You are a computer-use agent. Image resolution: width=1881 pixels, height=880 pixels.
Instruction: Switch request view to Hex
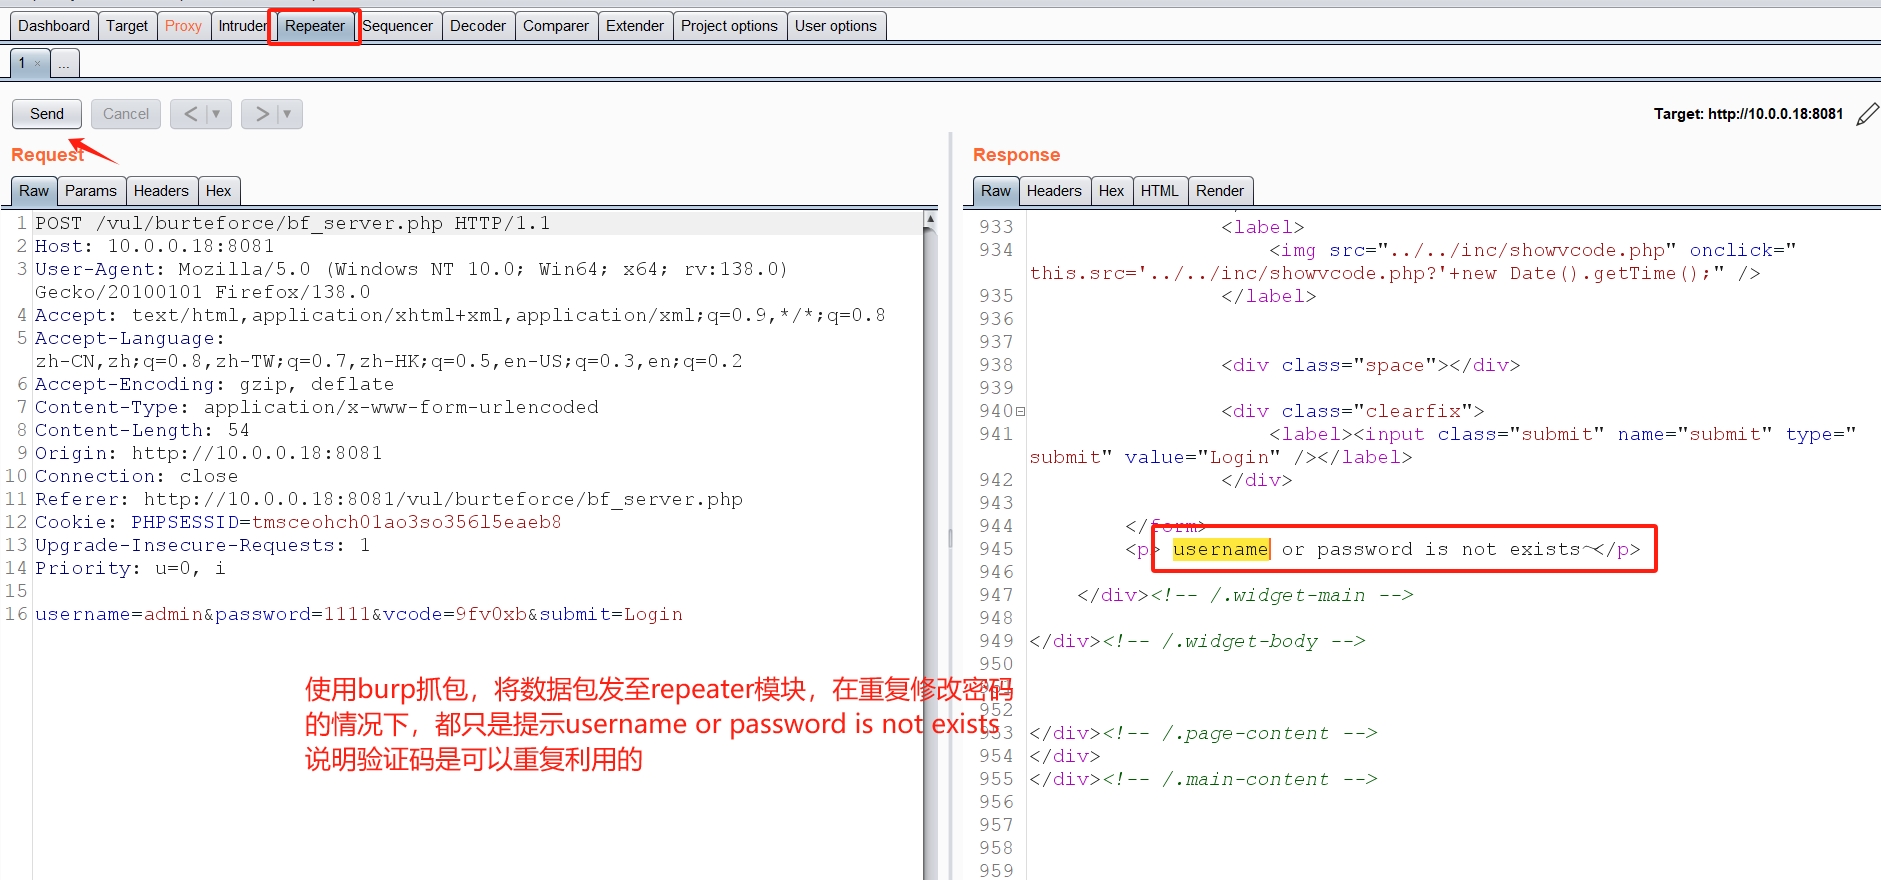coord(219,191)
